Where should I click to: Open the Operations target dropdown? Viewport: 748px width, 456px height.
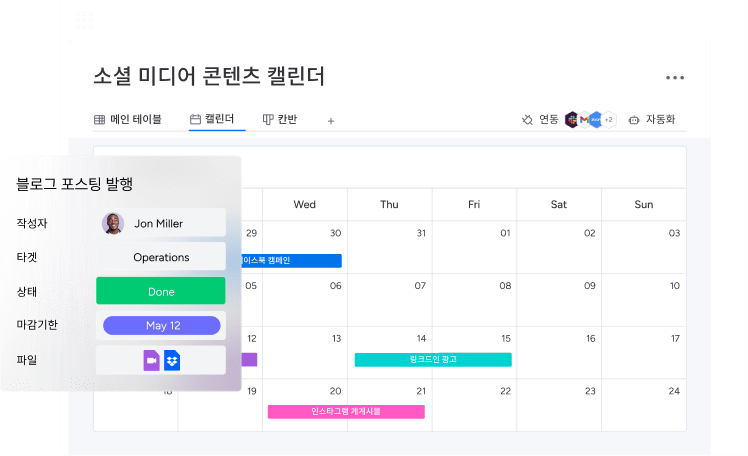pyautogui.click(x=160, y=257)
